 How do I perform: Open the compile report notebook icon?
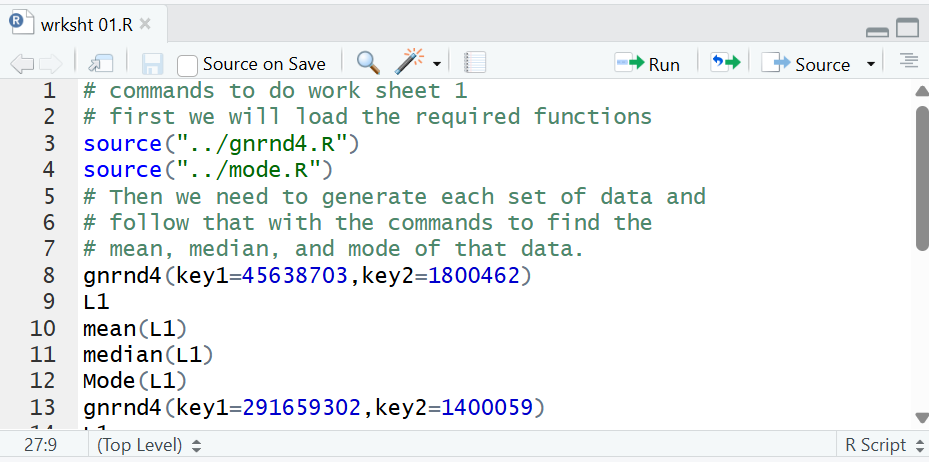475,63
